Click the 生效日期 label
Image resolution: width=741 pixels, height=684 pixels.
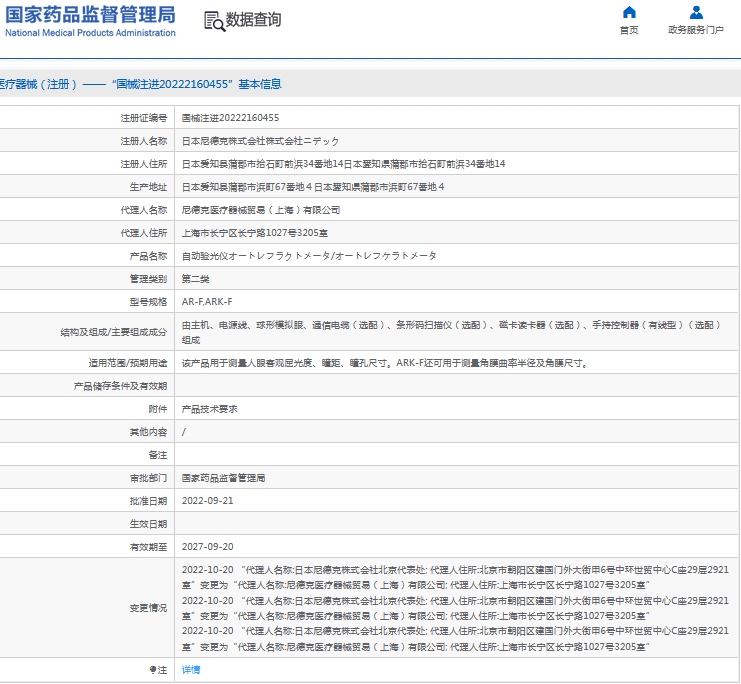click(x=148, y=524)
